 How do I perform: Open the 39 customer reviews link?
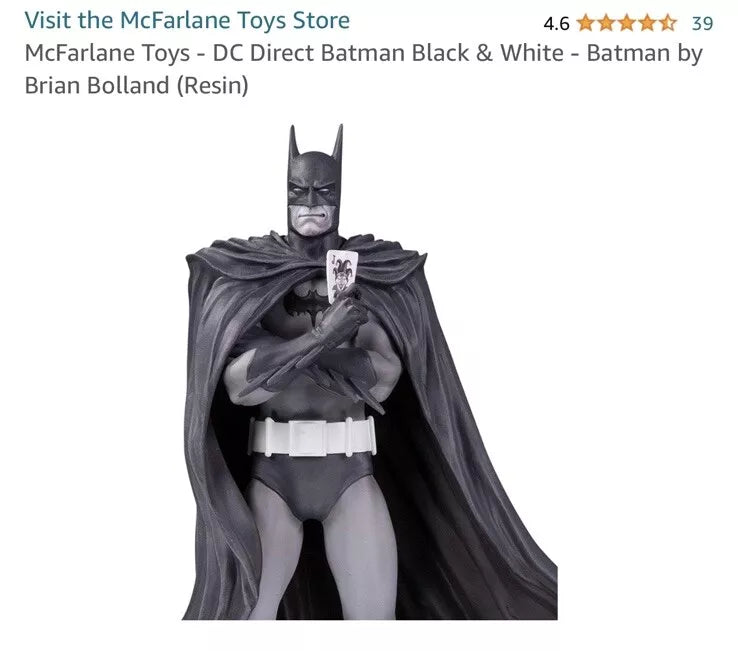click(x=702, y=22)
